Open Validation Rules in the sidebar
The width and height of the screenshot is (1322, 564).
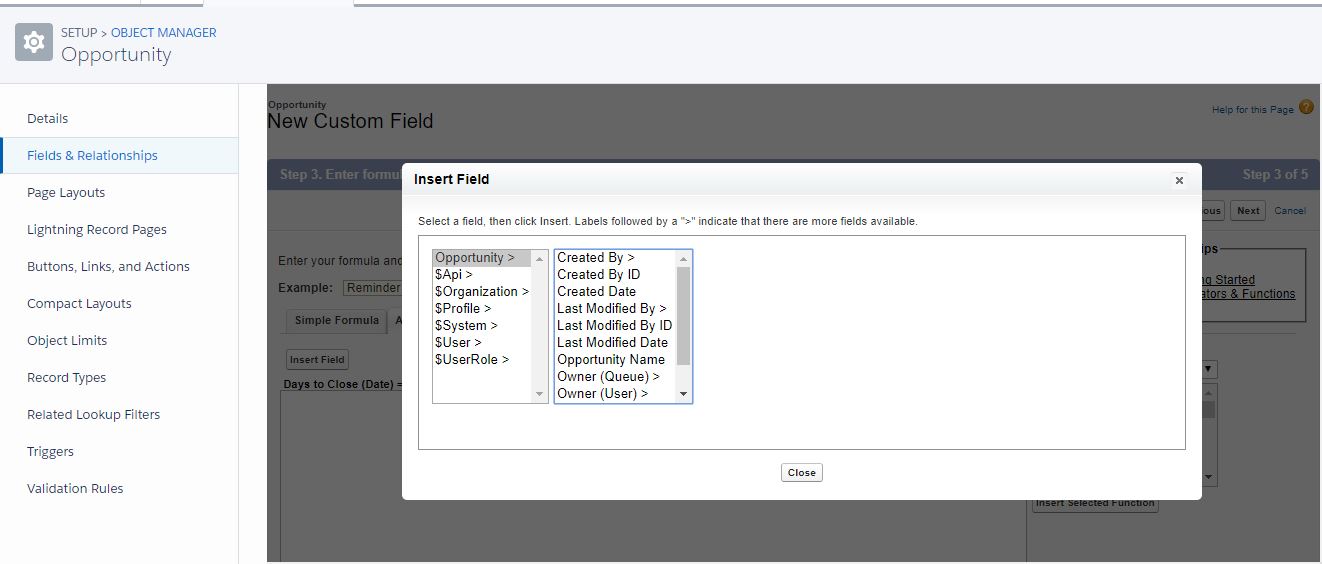75,488
